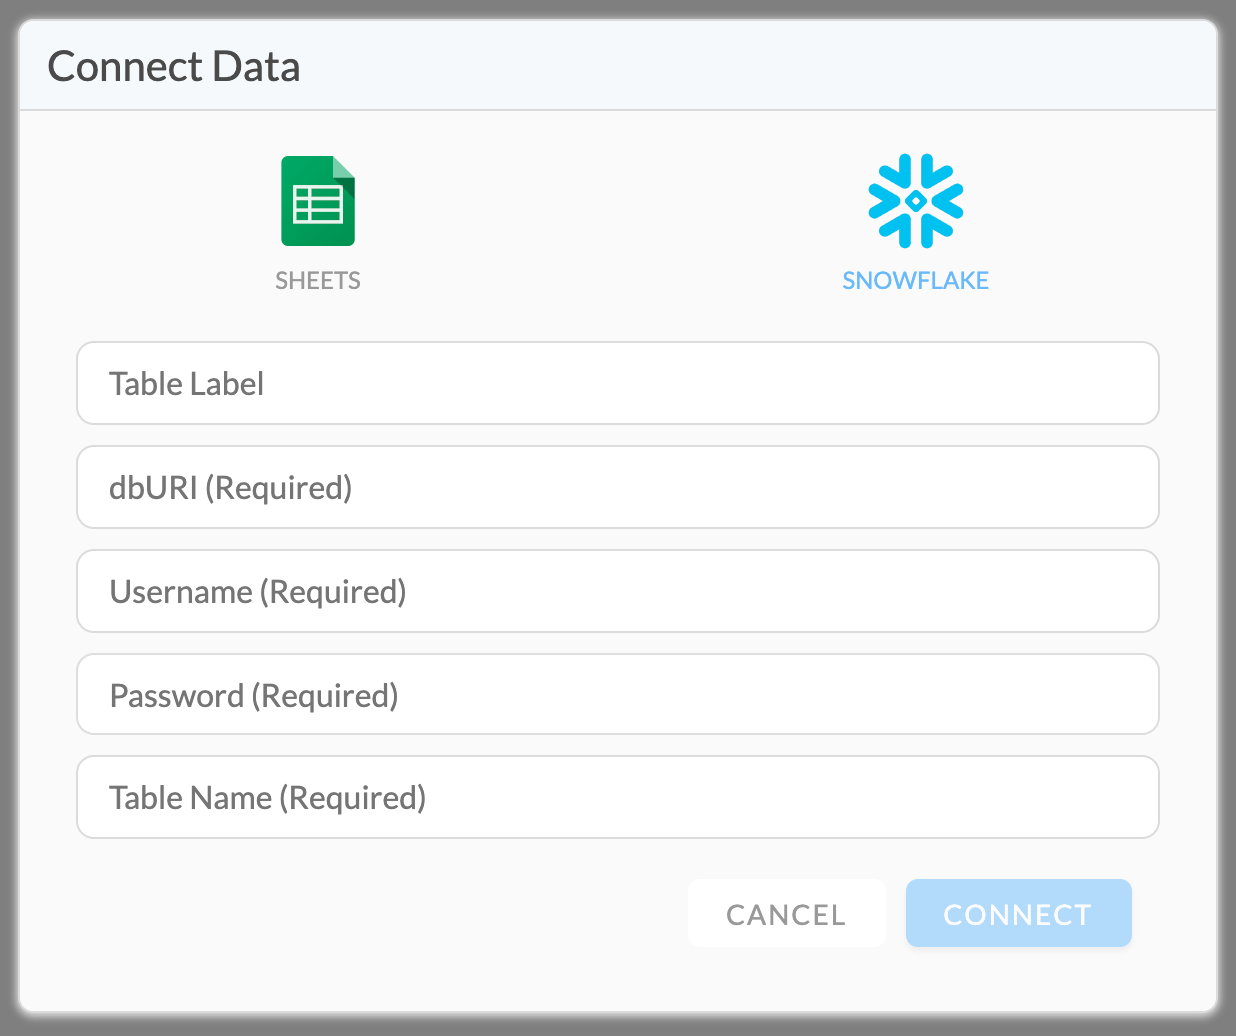Select the Username (Required) text box
This screenshot has width=1236, height=1036.
click(x=618, y=592)
